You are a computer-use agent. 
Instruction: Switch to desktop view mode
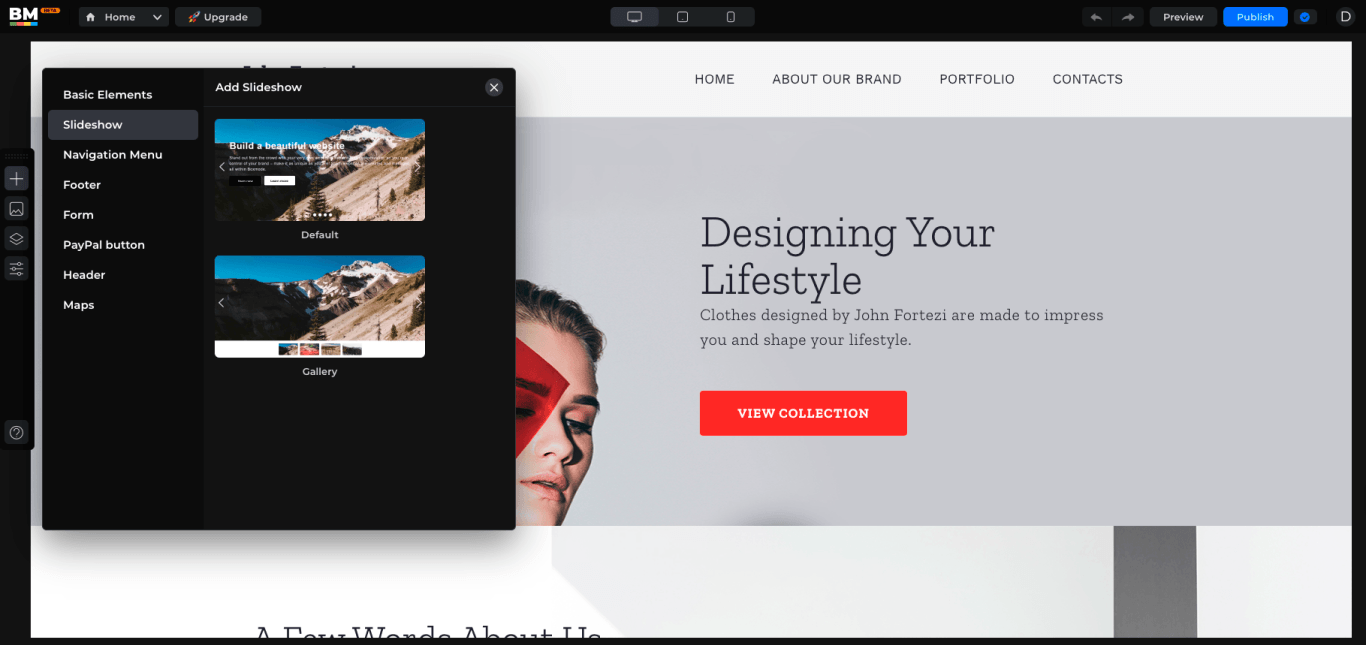coord(634,16)
